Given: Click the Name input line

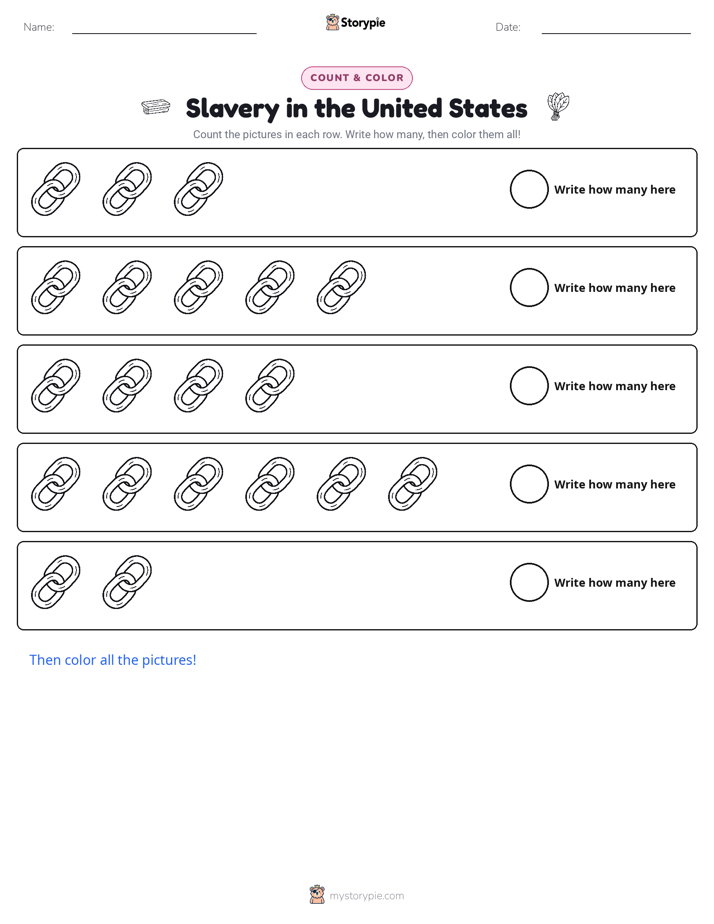Looking at the screenshot, I should click(x=164, y=33).
